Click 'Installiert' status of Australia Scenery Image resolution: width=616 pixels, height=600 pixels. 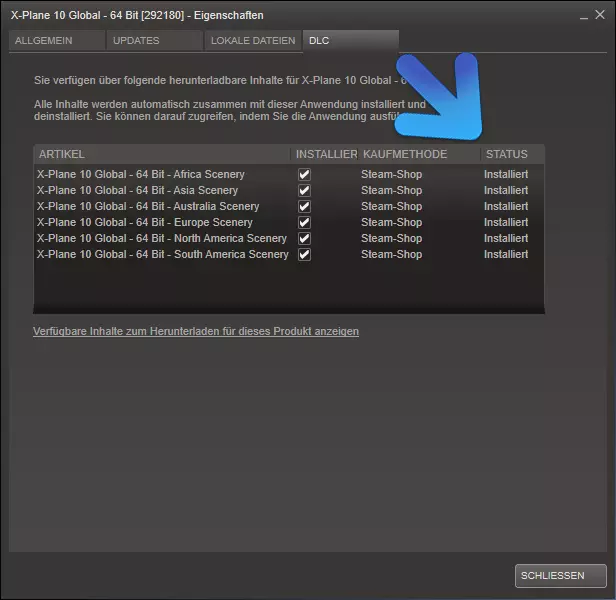click(506, 207)
